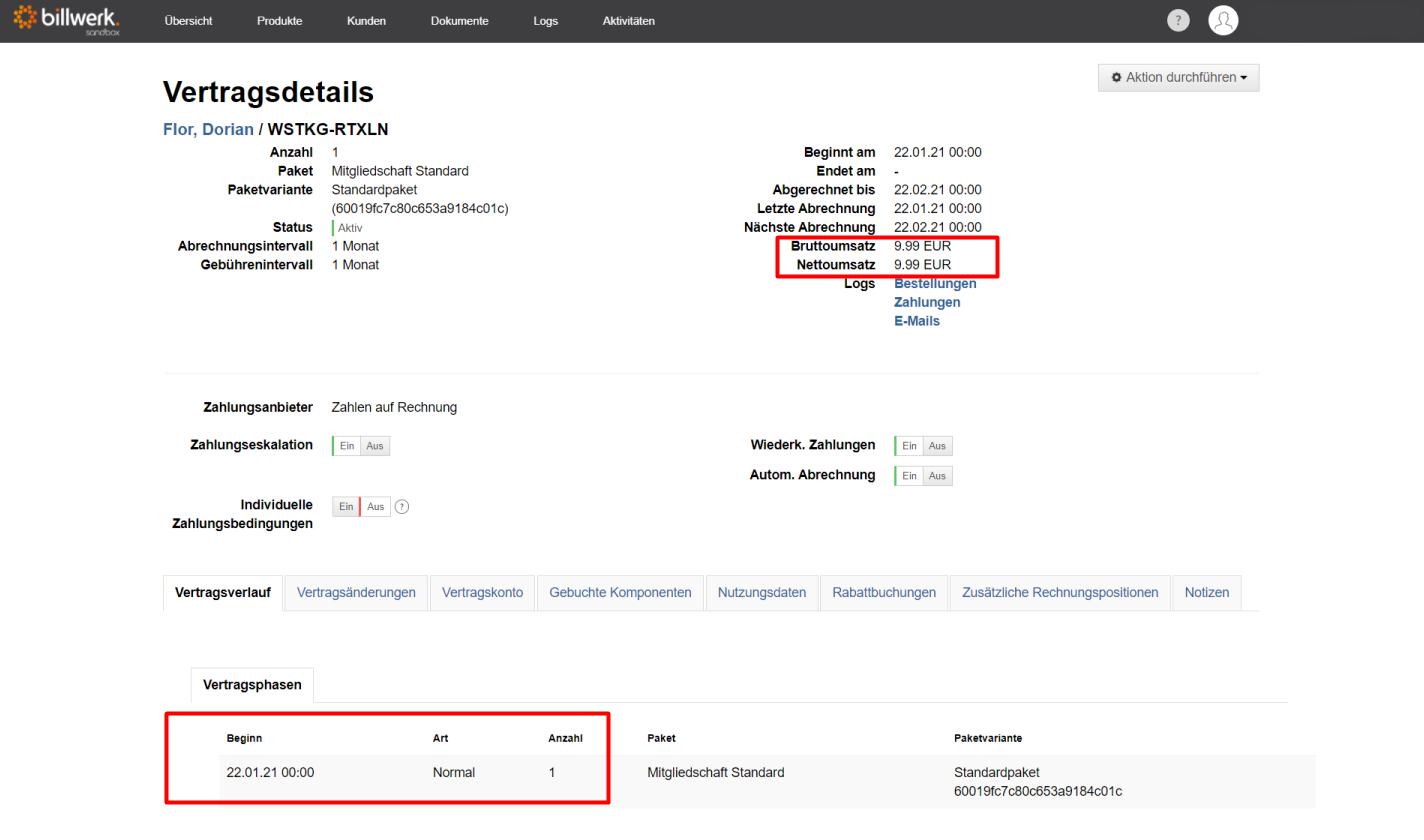This screenshot has width=1424, height=840.
Task: Open Dokumente in the top navigation
Action: (460, 21)
